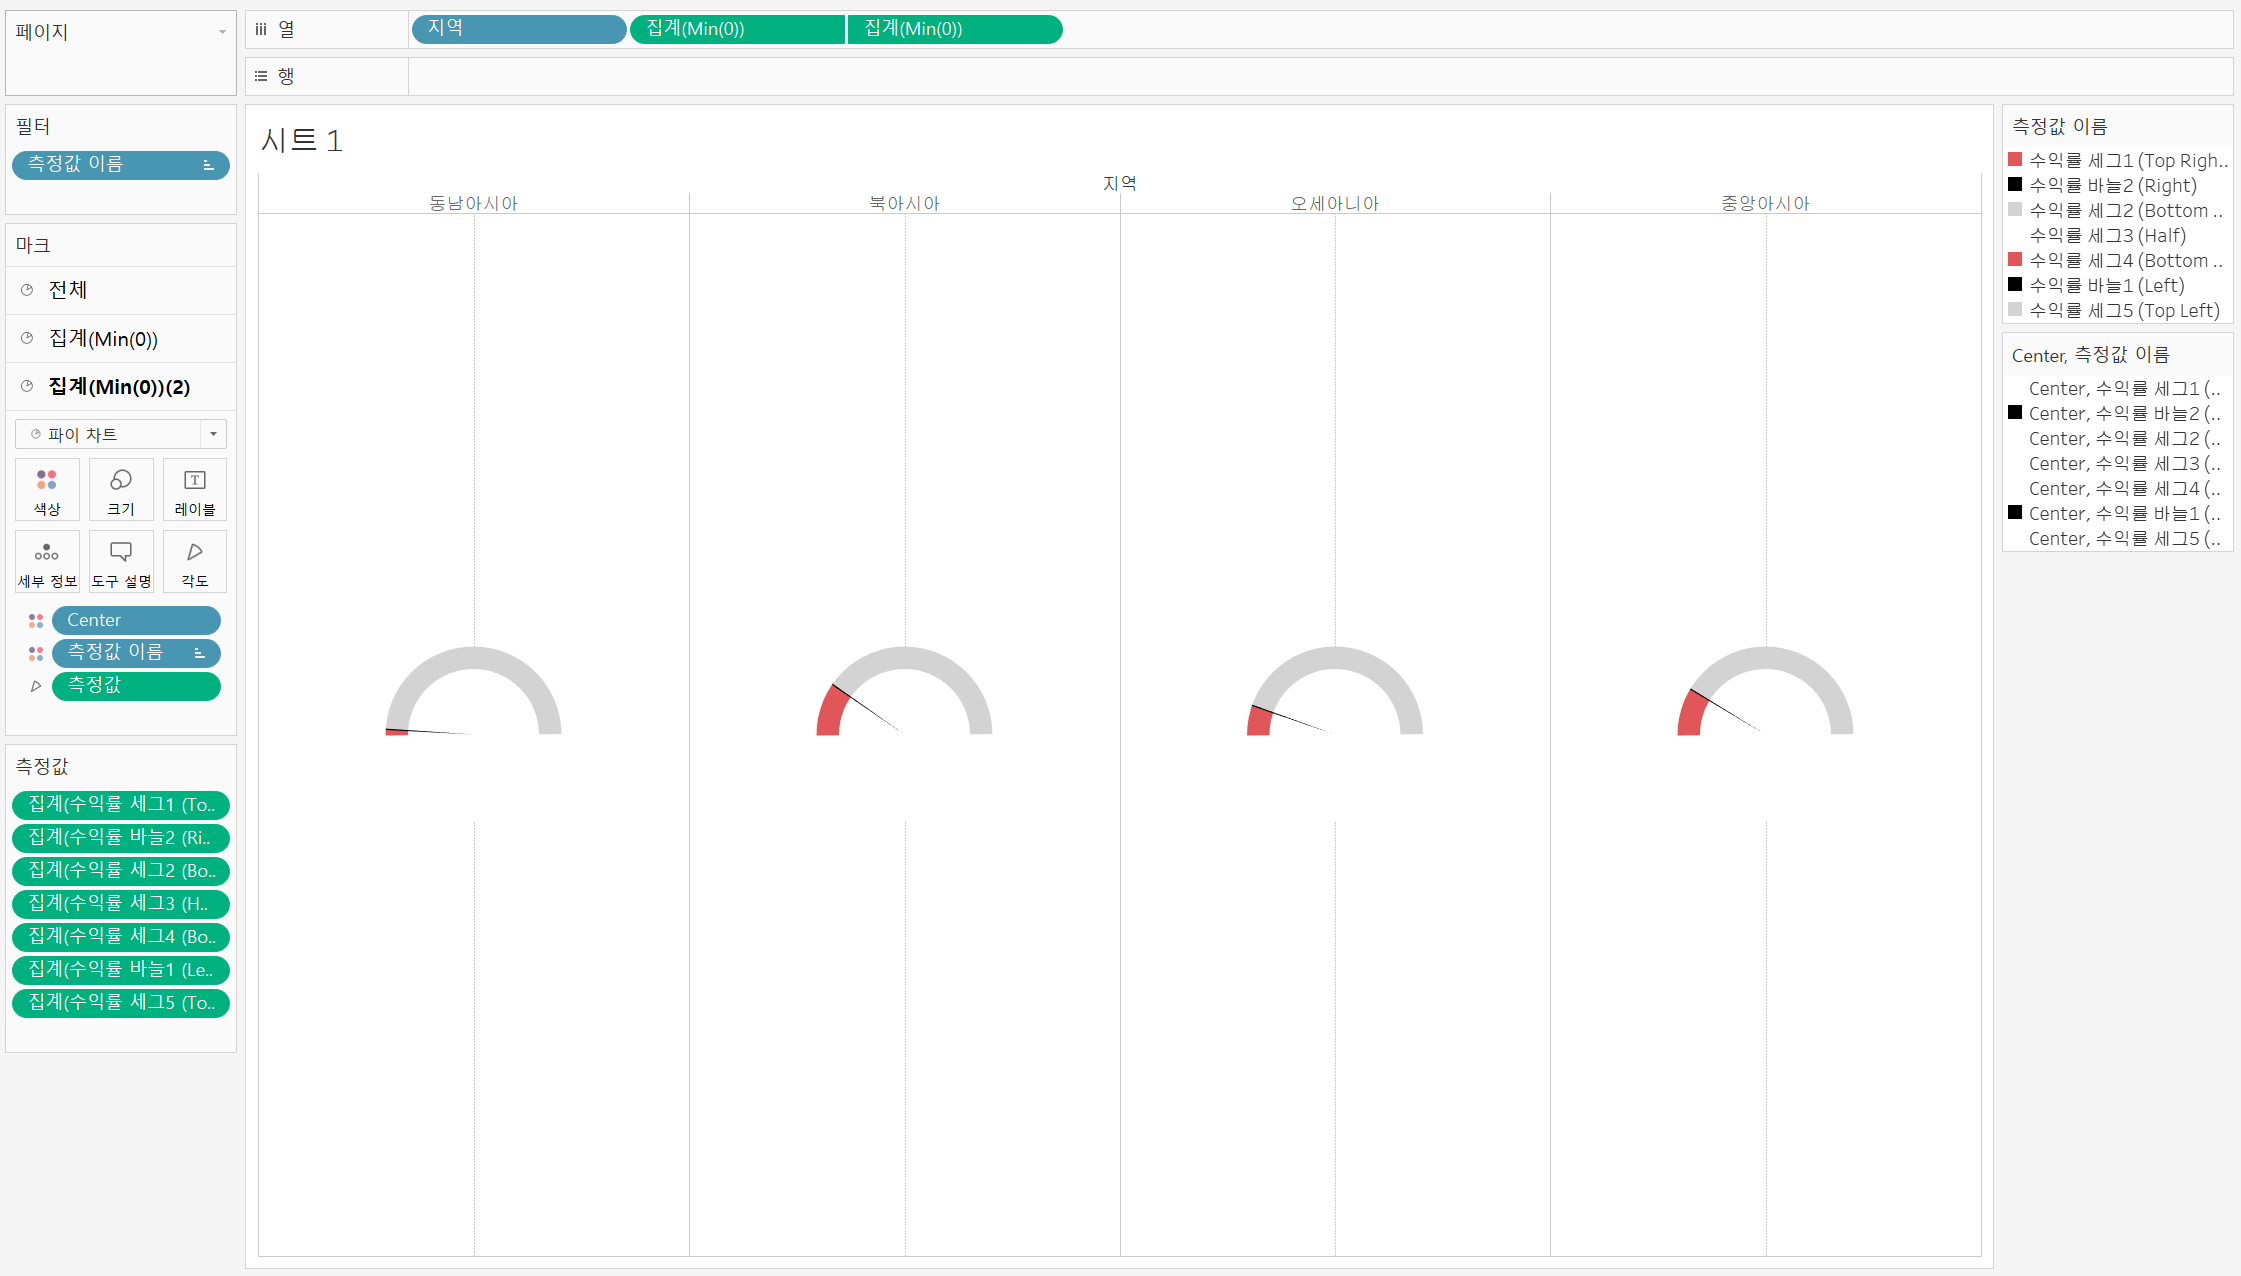2241x1276 pixels.
Task: Open the 페이지 shelf dropdown arrow
Action: pos(222,32)
